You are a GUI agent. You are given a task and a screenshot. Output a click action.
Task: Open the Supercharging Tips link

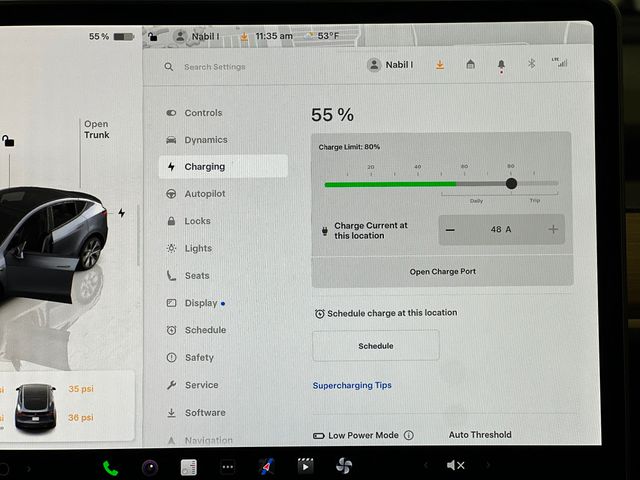352,385
